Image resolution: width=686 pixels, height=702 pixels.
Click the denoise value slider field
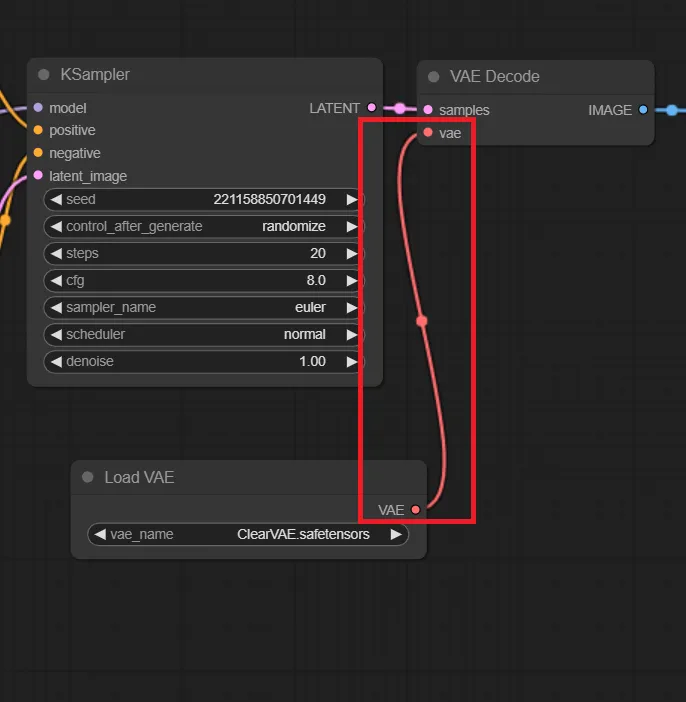click(x=204, y=361)
